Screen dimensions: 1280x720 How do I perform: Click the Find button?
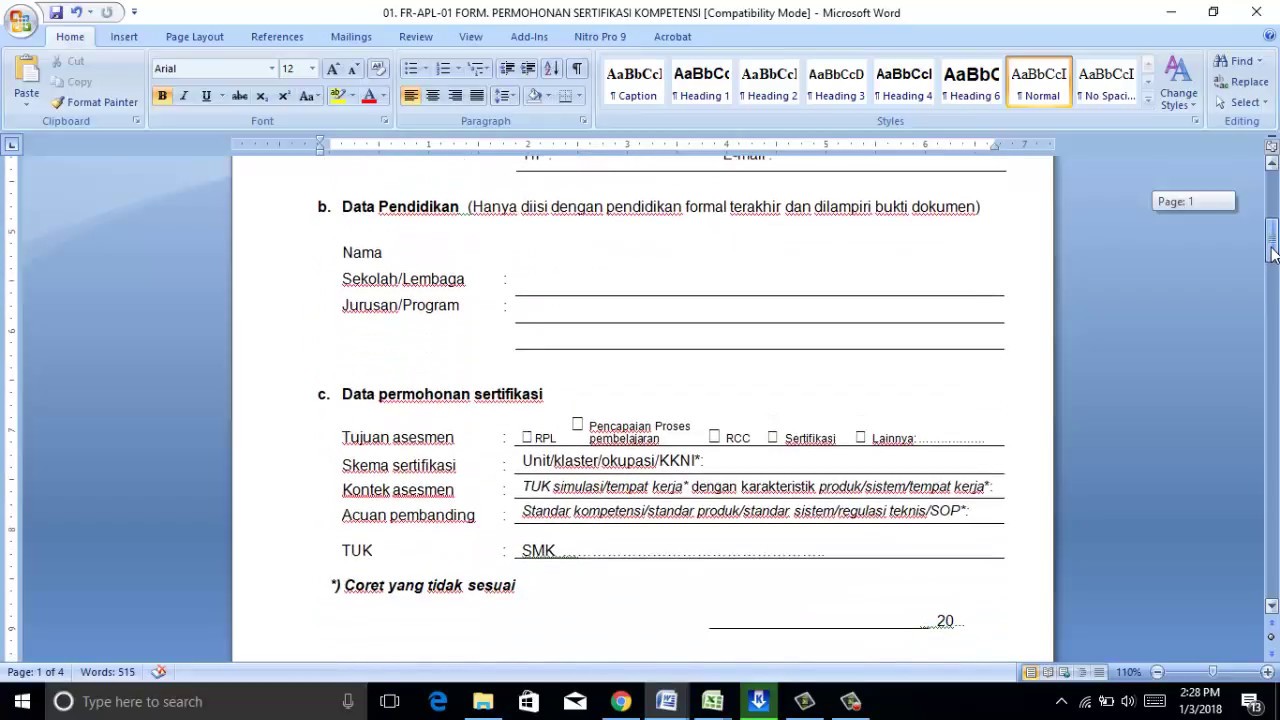click(1238, 61)
